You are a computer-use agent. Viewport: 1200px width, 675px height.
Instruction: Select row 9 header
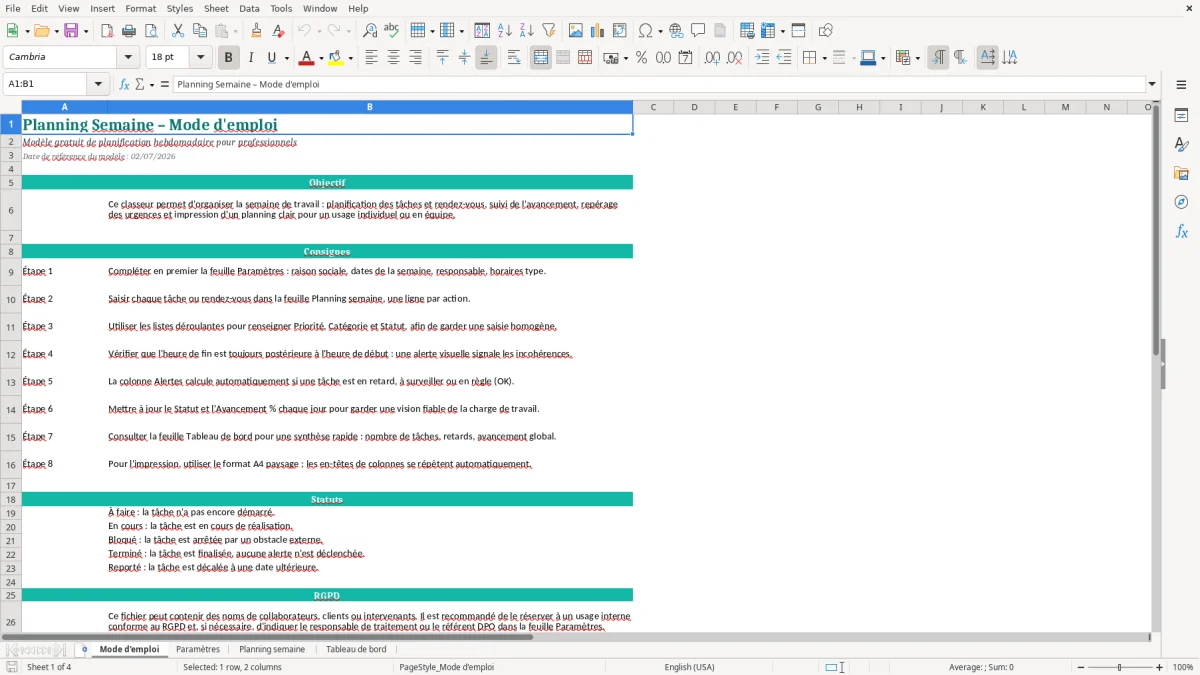point(11,271)
